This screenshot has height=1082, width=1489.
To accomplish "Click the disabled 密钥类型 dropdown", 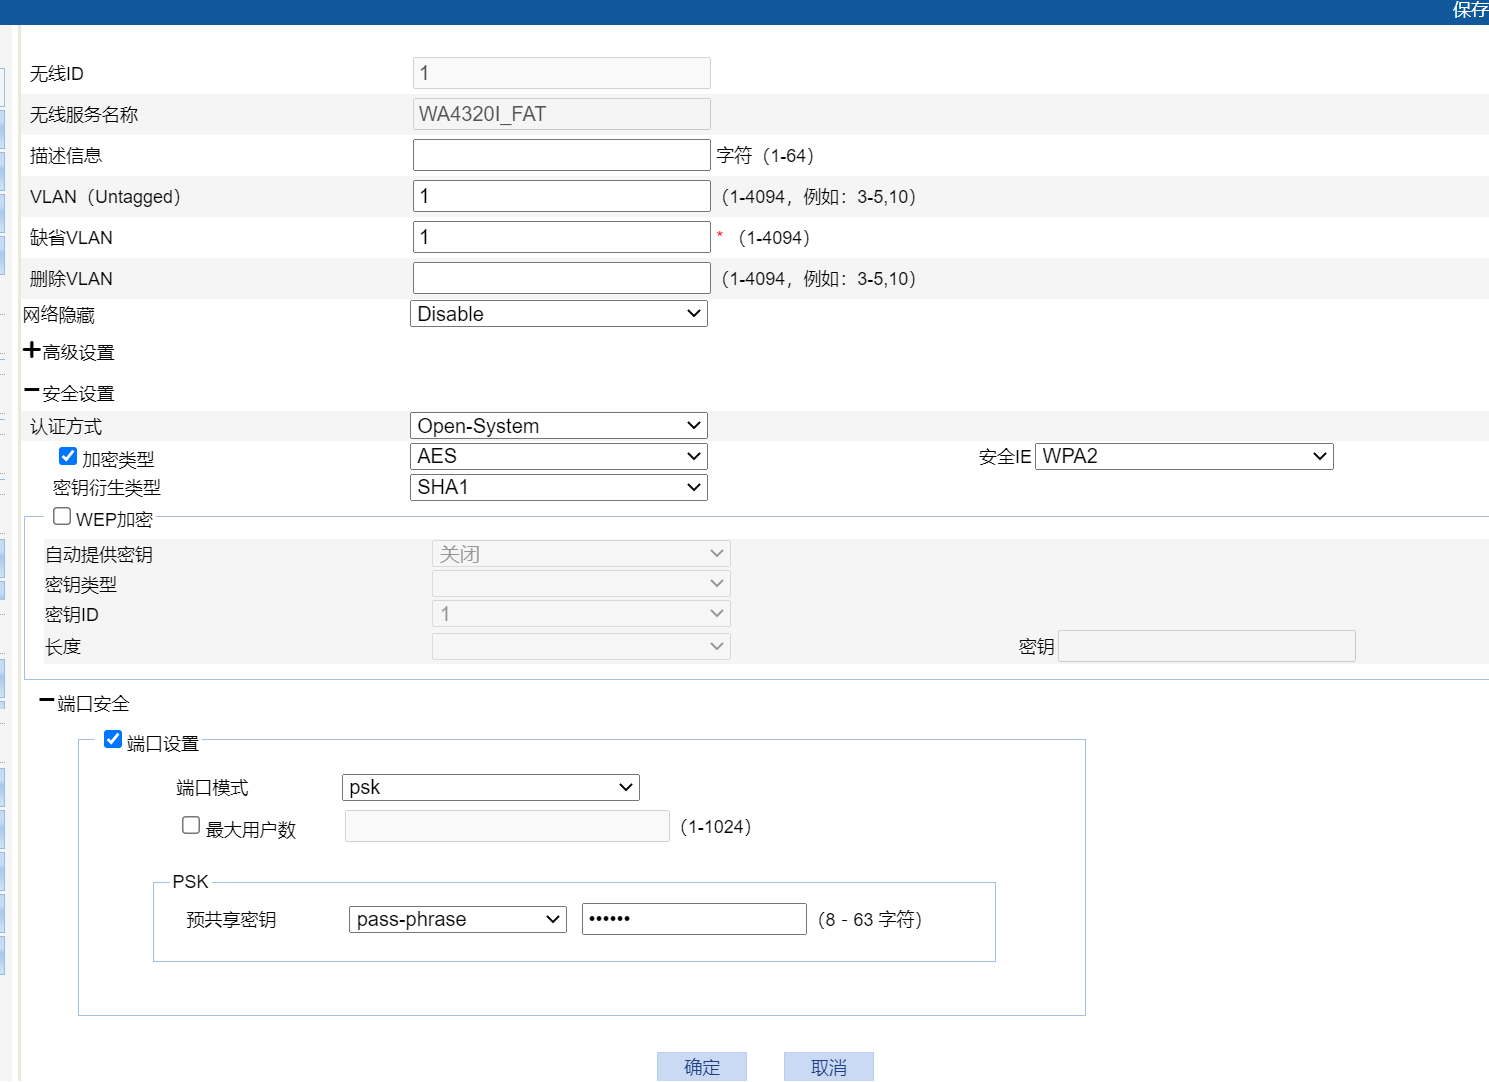I will (581, 584).
